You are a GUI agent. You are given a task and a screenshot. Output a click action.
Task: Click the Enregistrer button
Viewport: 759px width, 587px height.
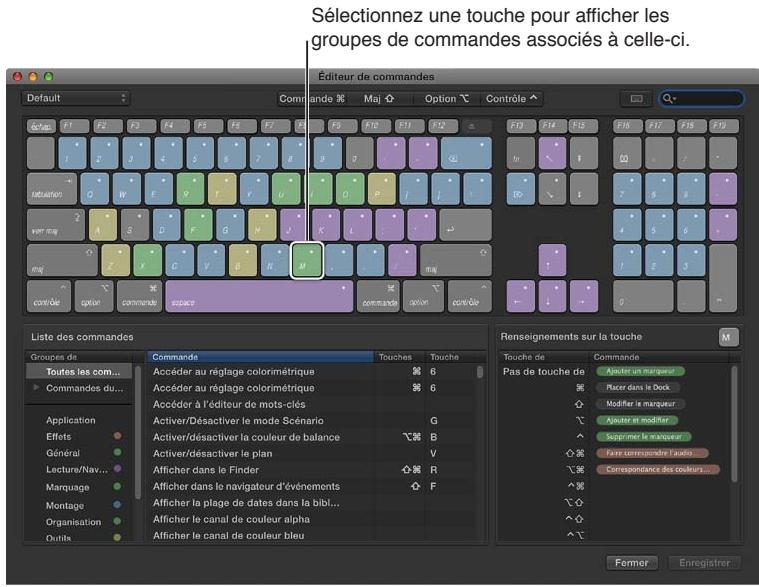click(704, 563)
